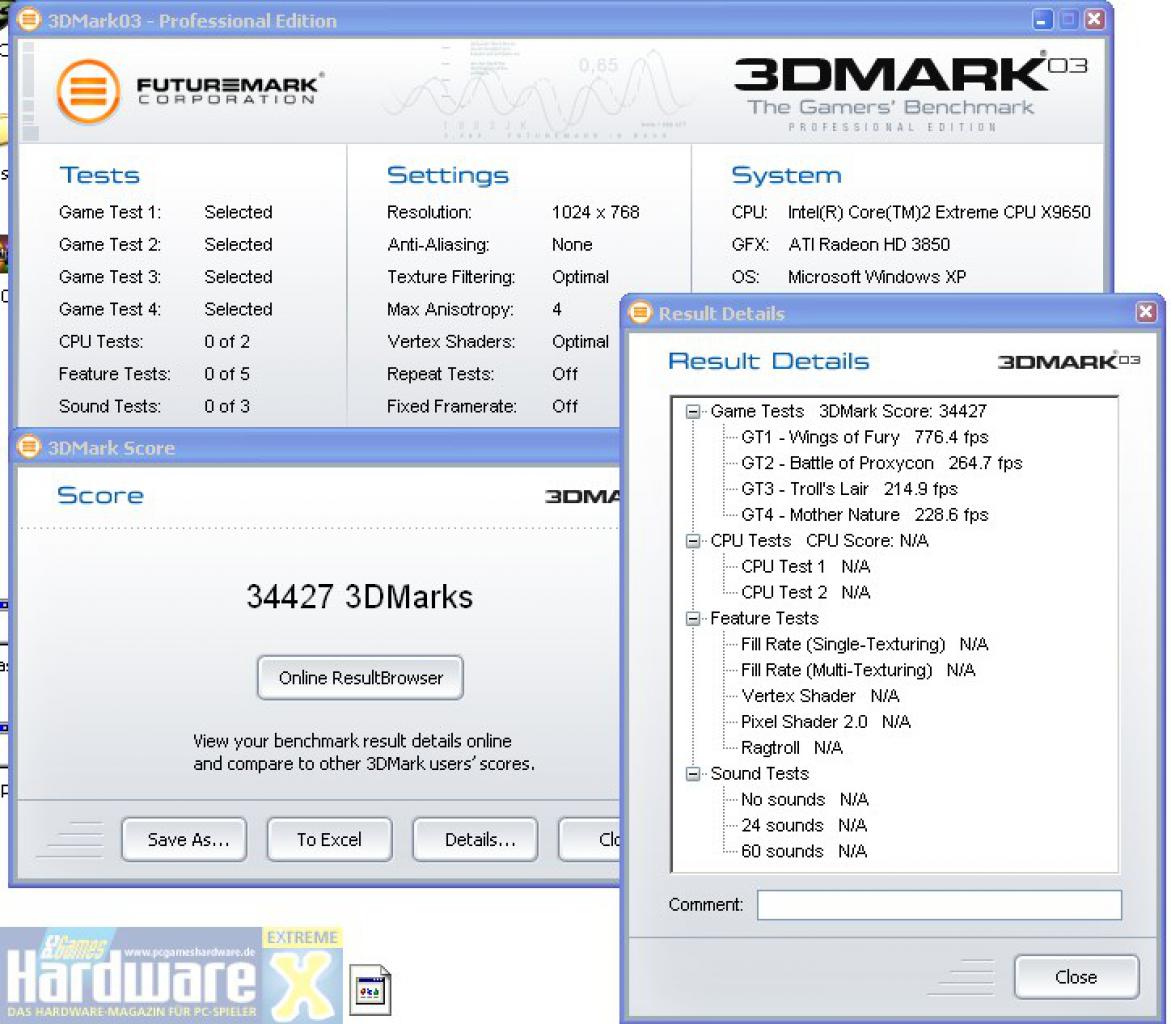Export results with To Excel button

point(329,840)
